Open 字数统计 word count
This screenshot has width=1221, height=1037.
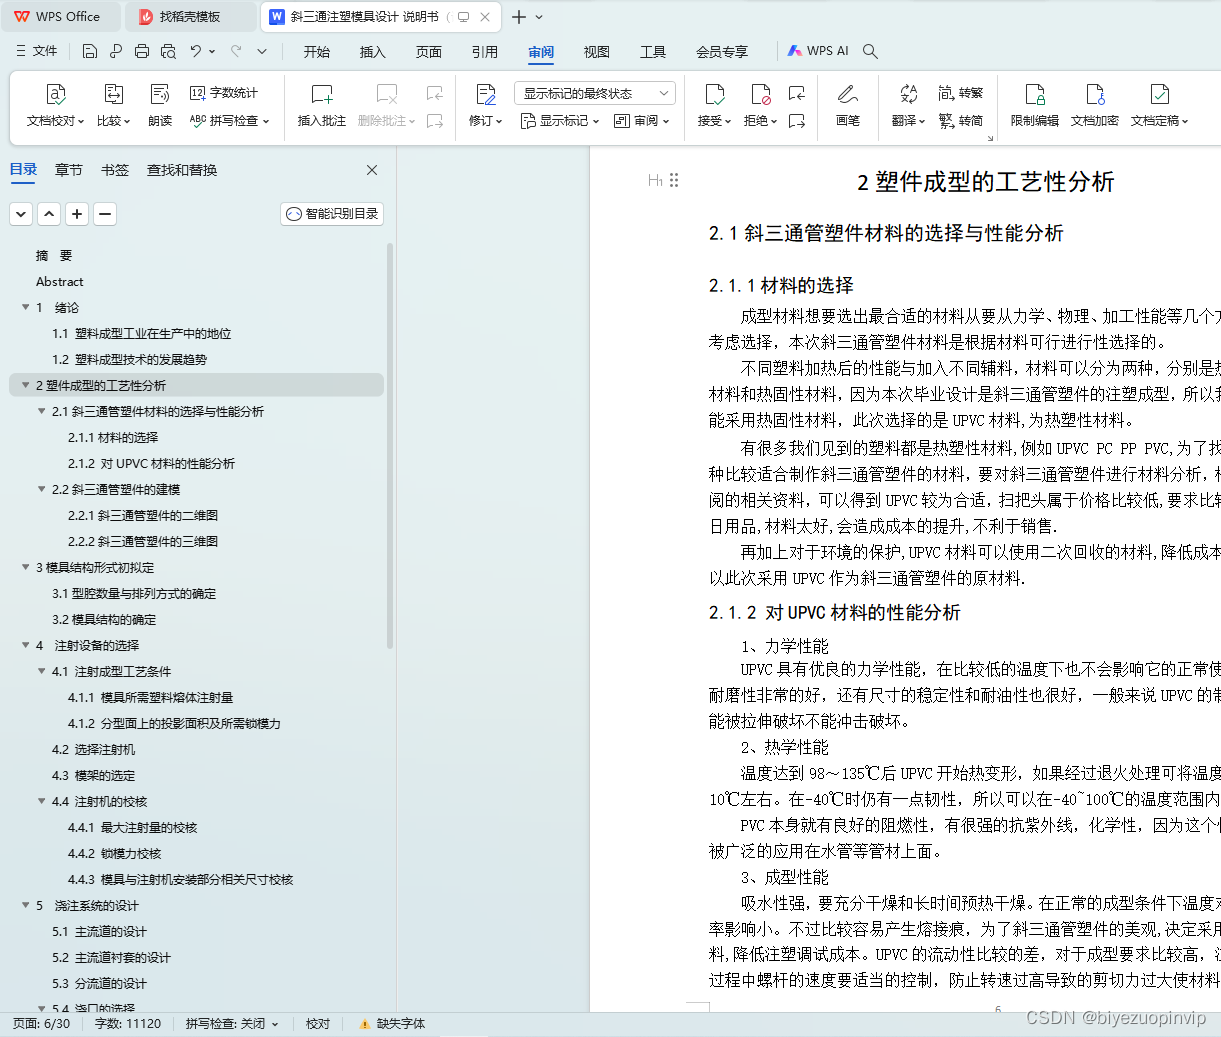tap(224, 93)
